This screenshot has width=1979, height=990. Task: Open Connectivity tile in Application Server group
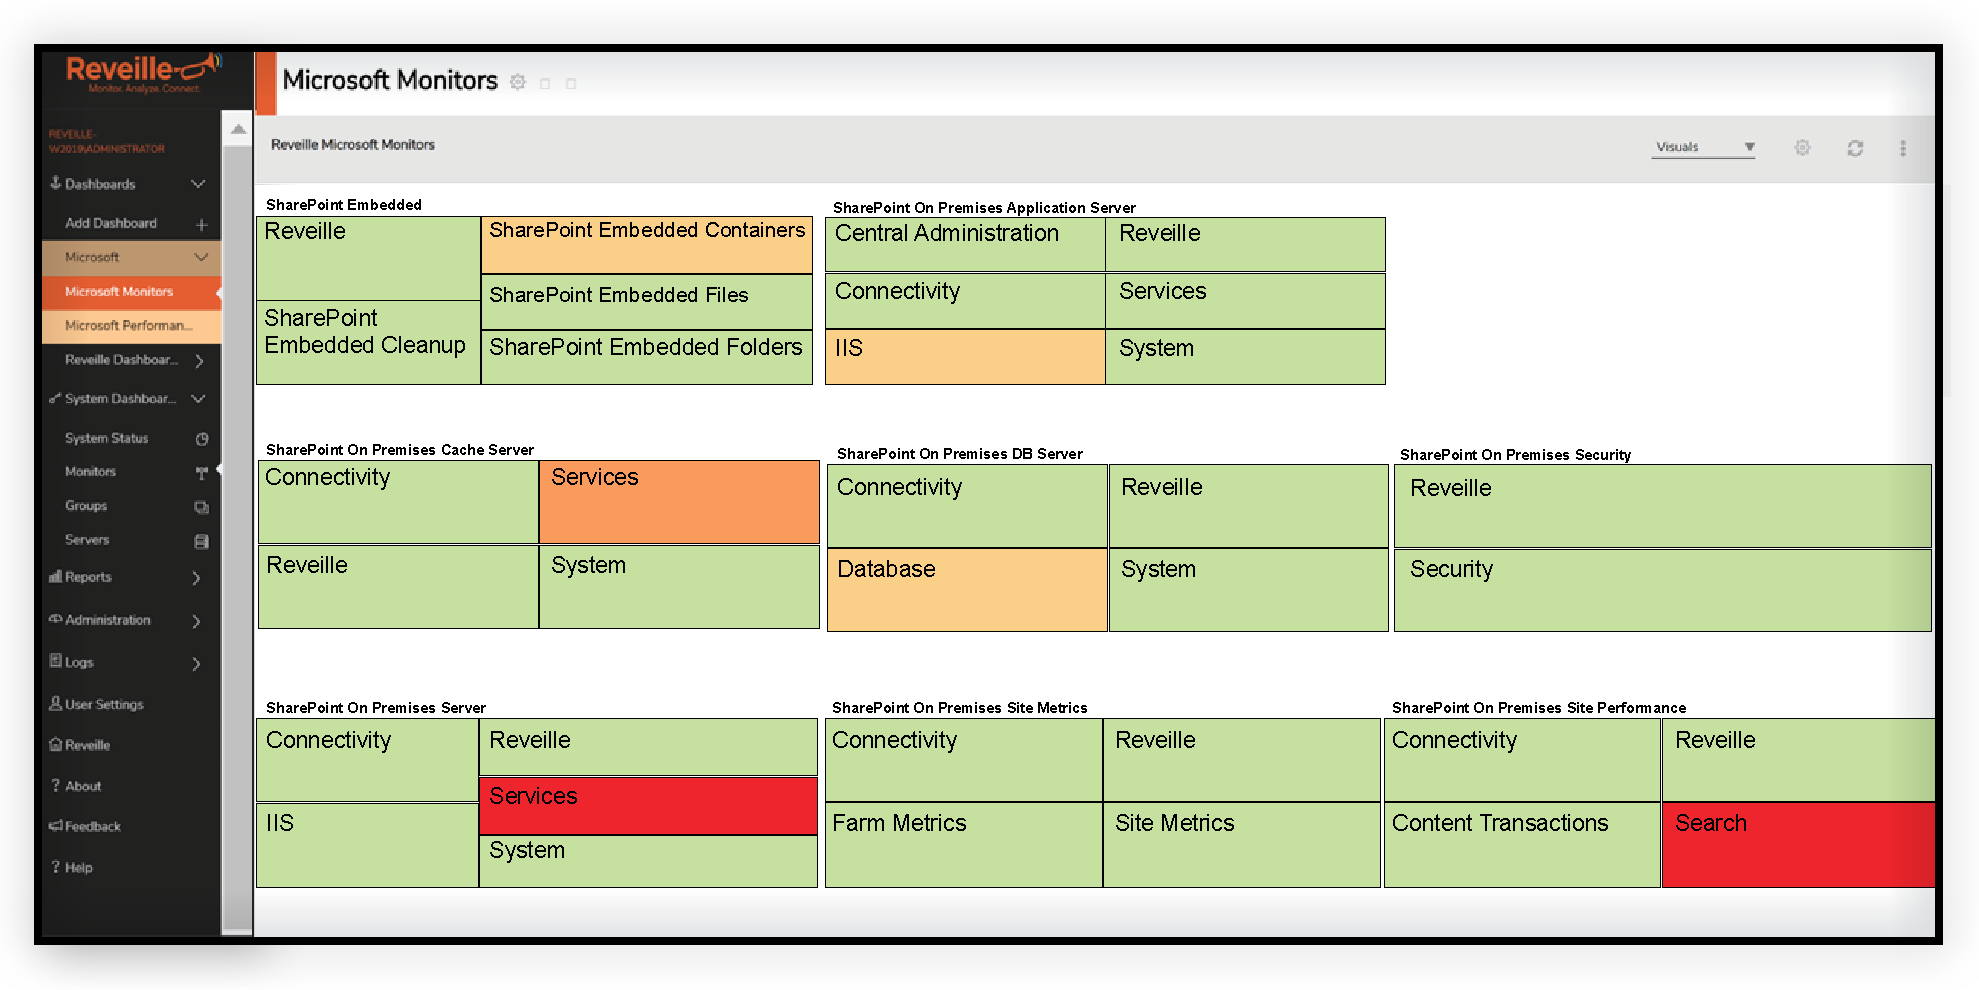tap(965, 300)
